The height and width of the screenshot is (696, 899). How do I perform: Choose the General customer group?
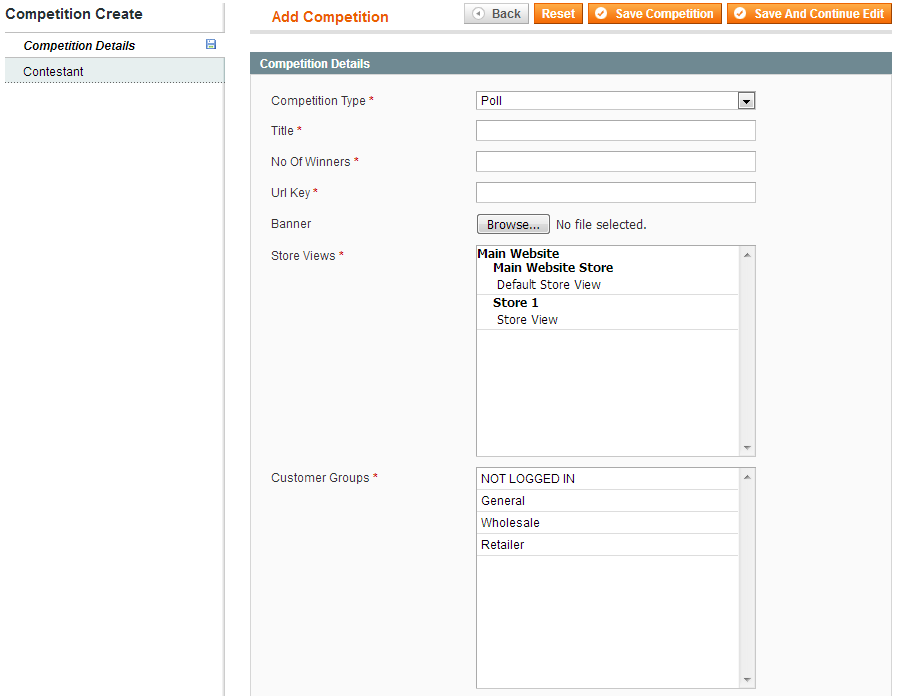pyautogui.click(x=503, y=501)
